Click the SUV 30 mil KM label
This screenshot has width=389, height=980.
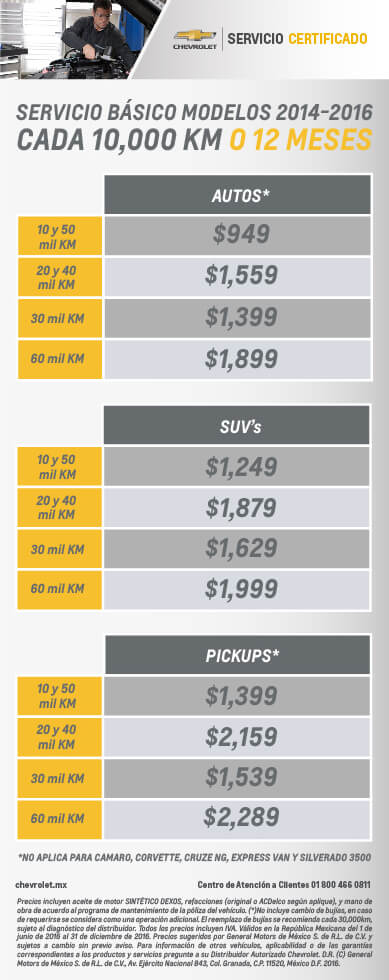(60, 549)
